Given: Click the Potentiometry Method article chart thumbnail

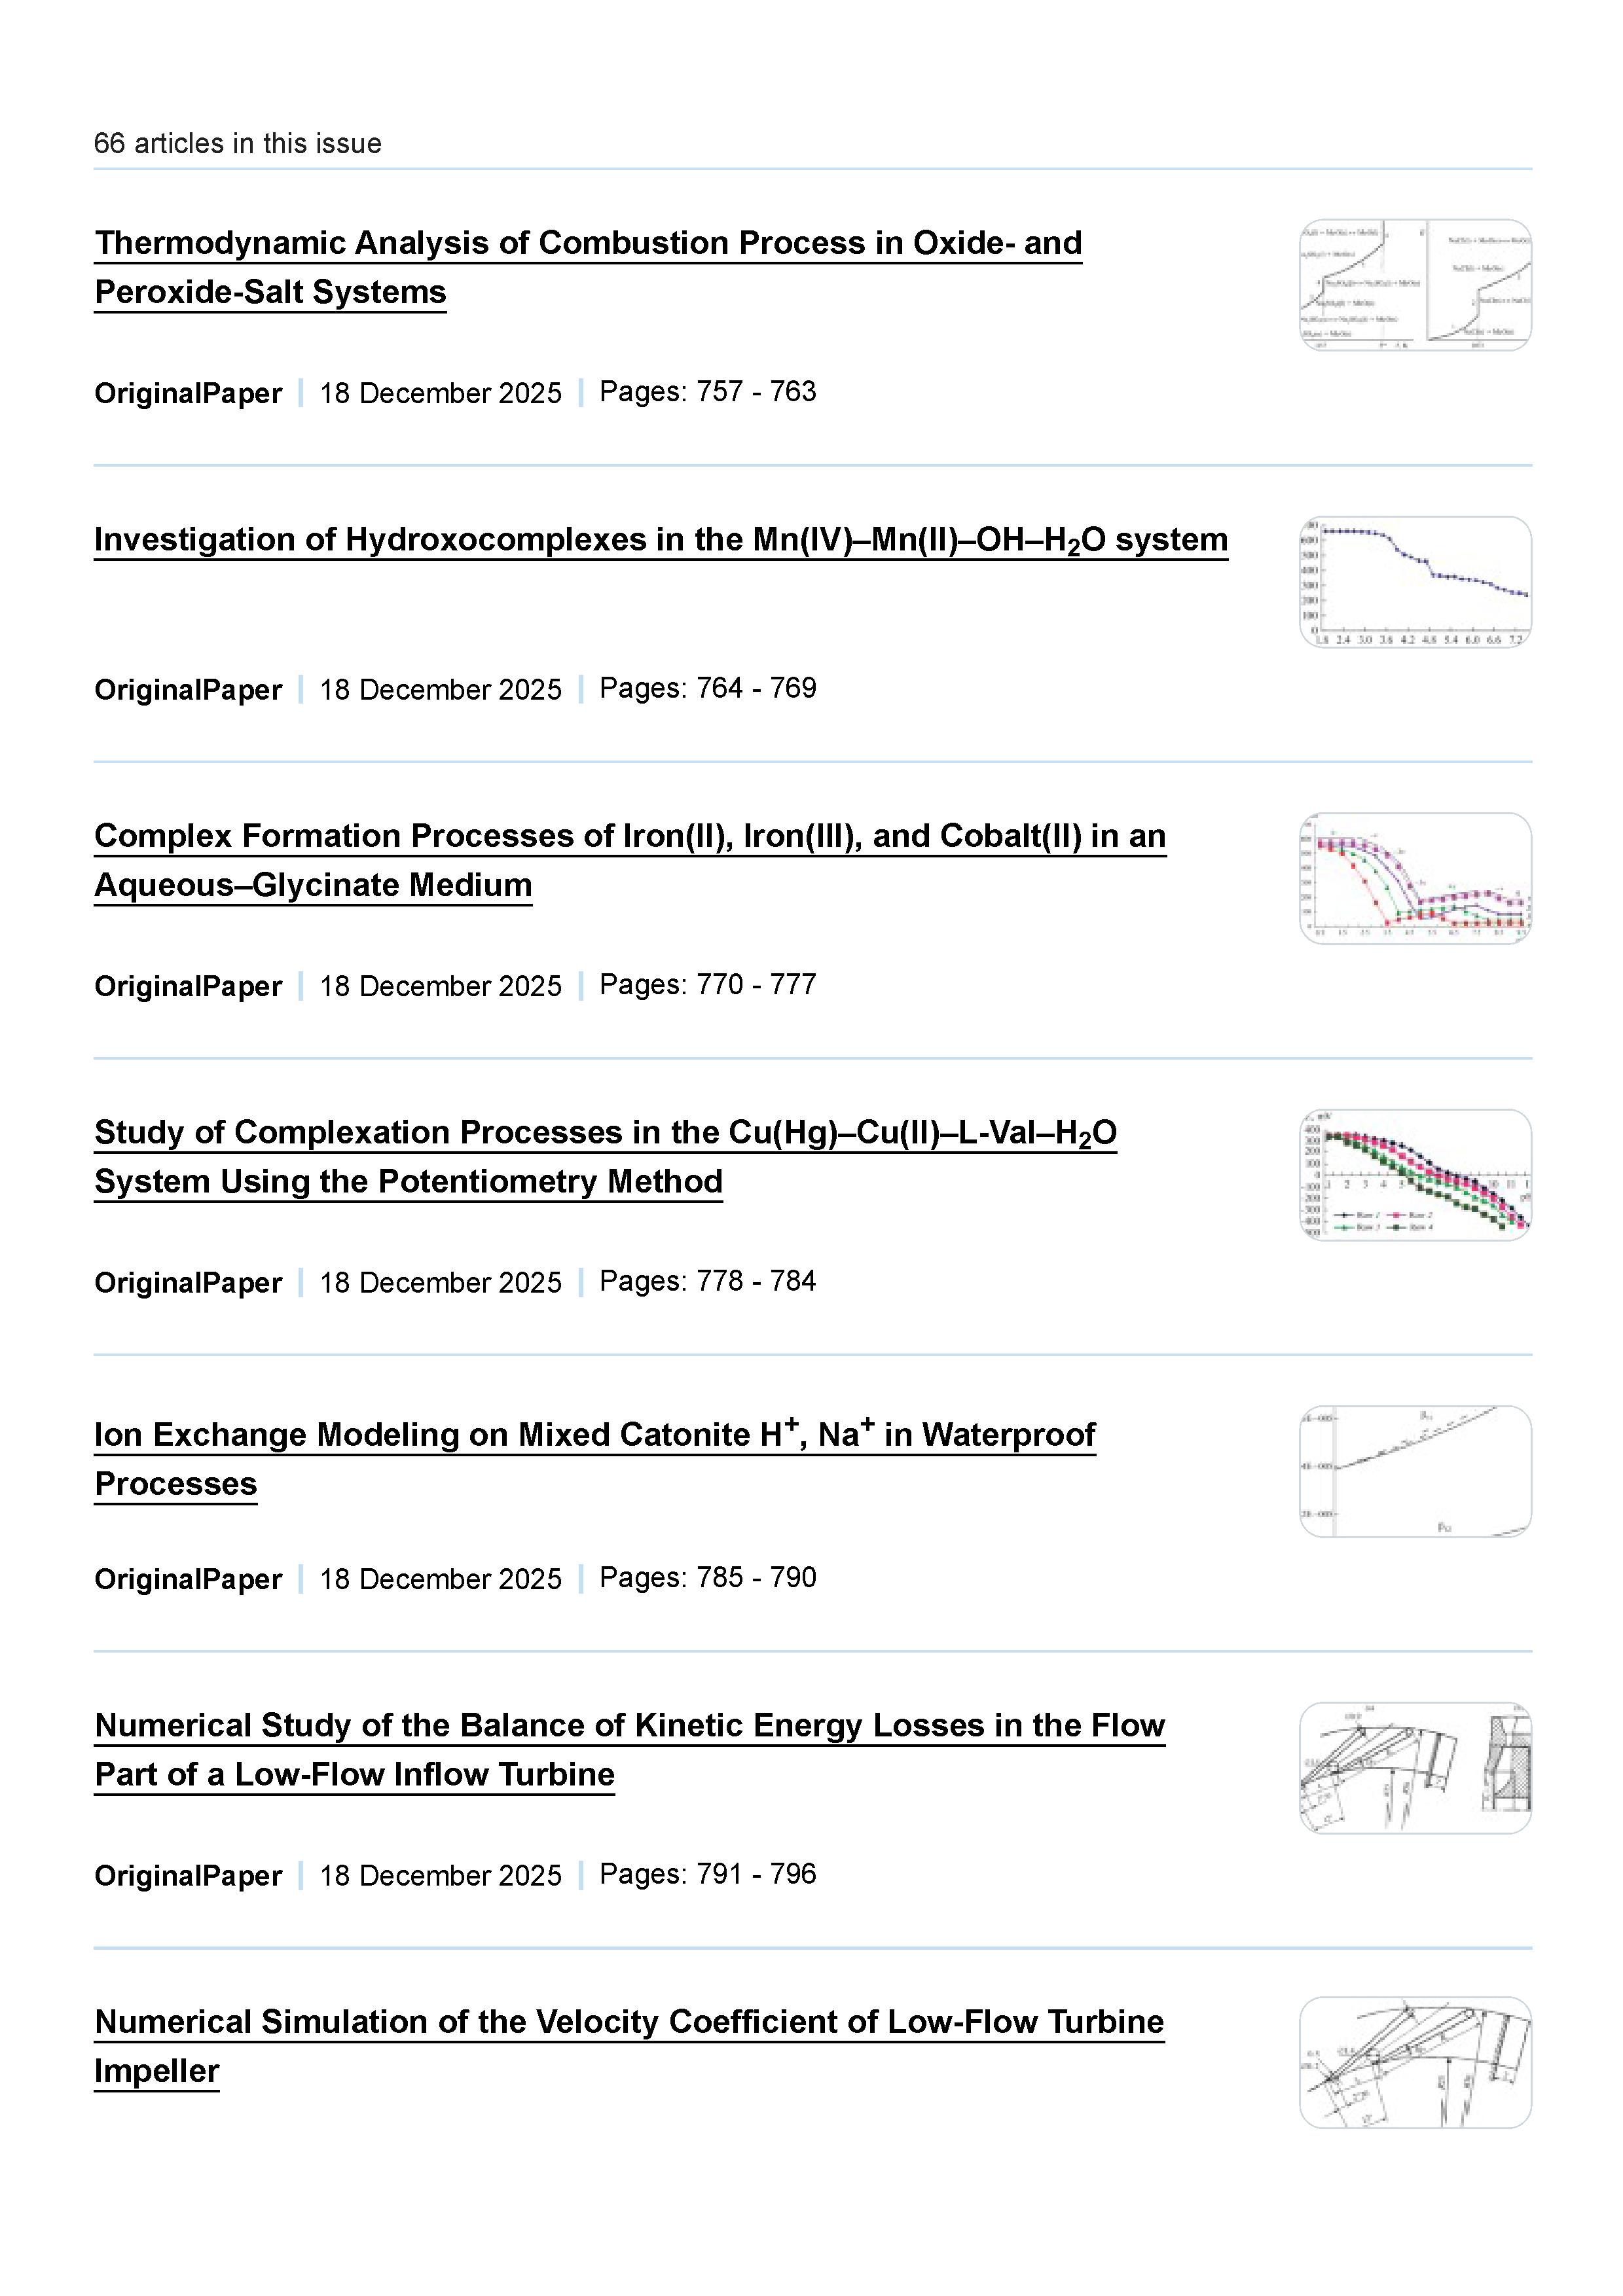Looking at the screenshot, I should click(1415, 1175).
